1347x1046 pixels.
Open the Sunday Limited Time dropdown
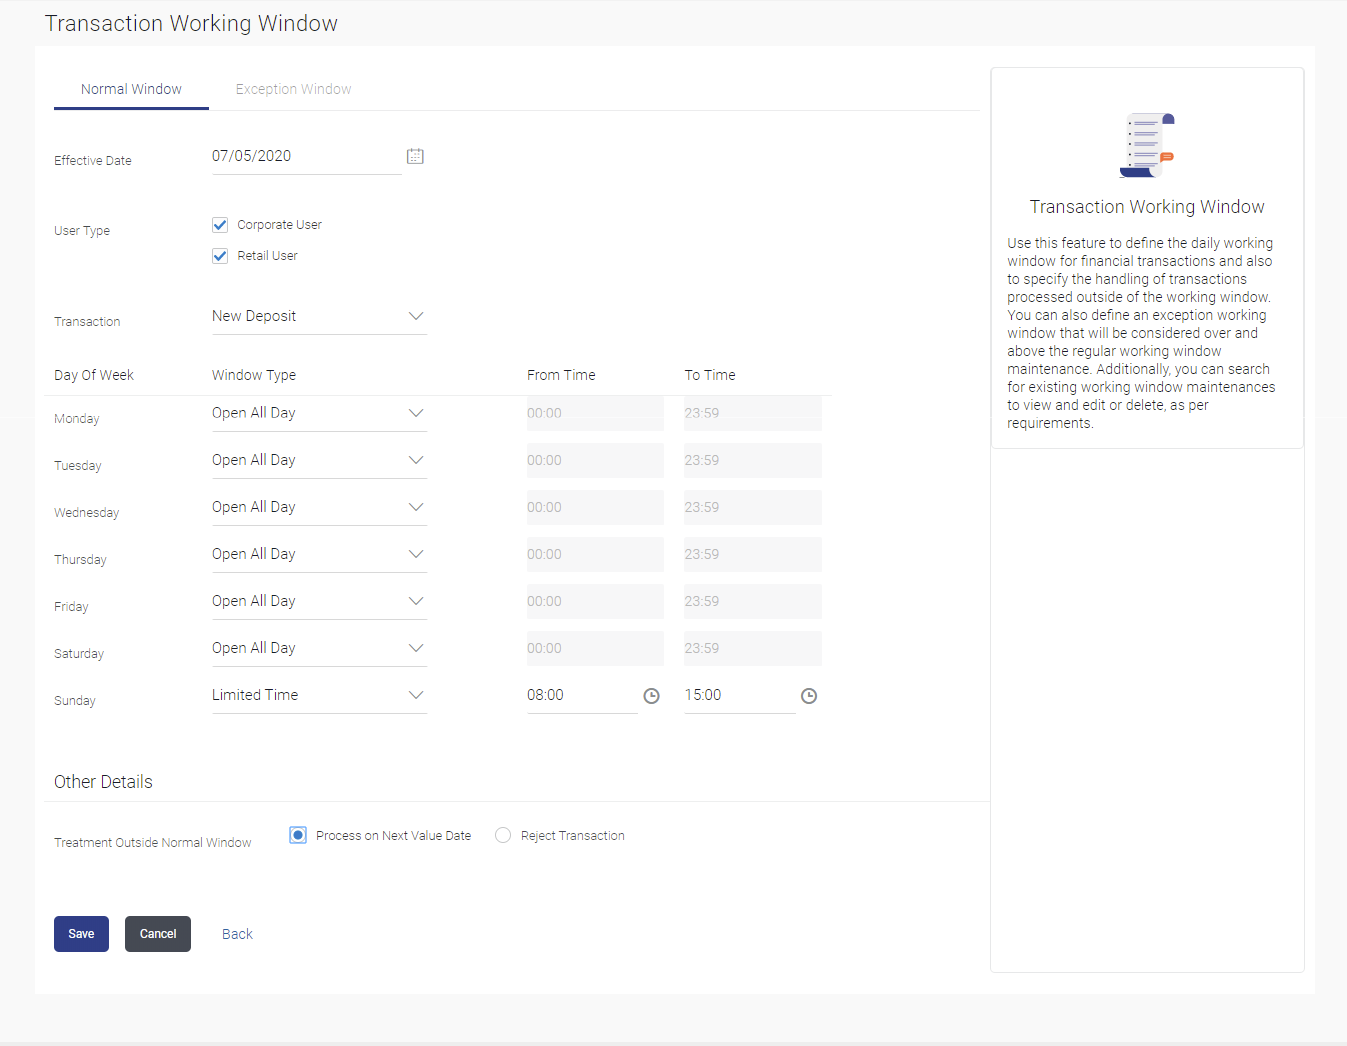tap(319, 695)
